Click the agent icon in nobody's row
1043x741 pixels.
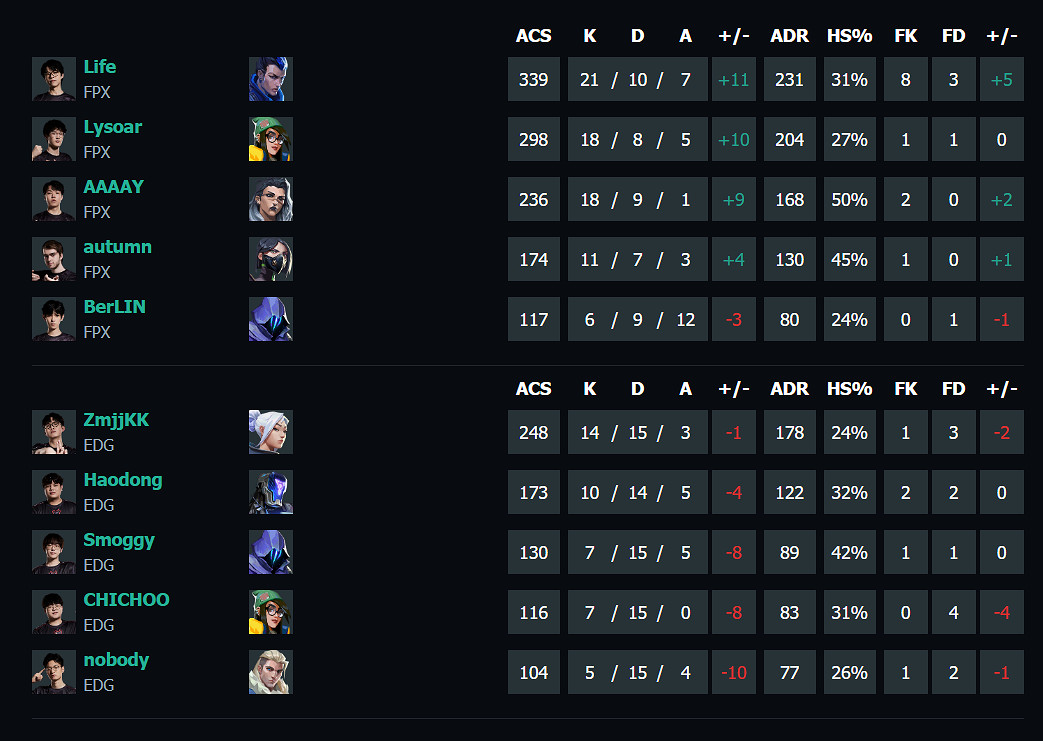[270, 672]
